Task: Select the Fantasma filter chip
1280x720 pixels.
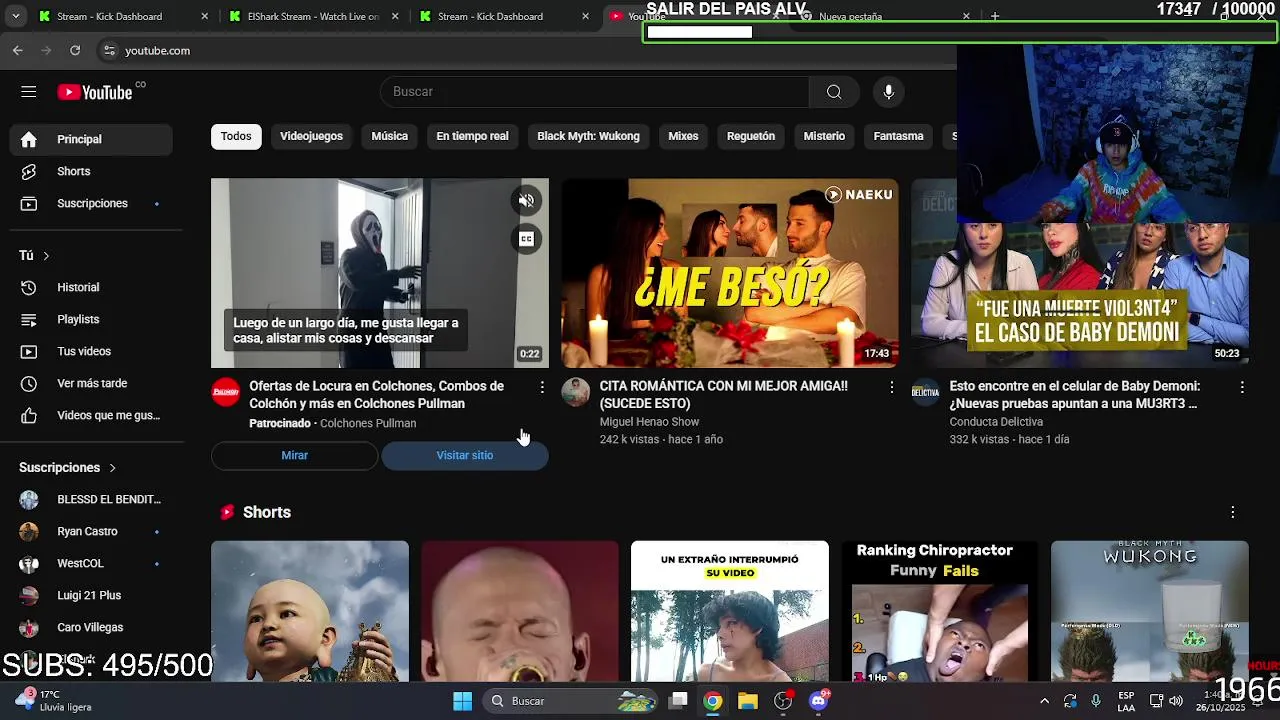Action: [x=898, y=136]
